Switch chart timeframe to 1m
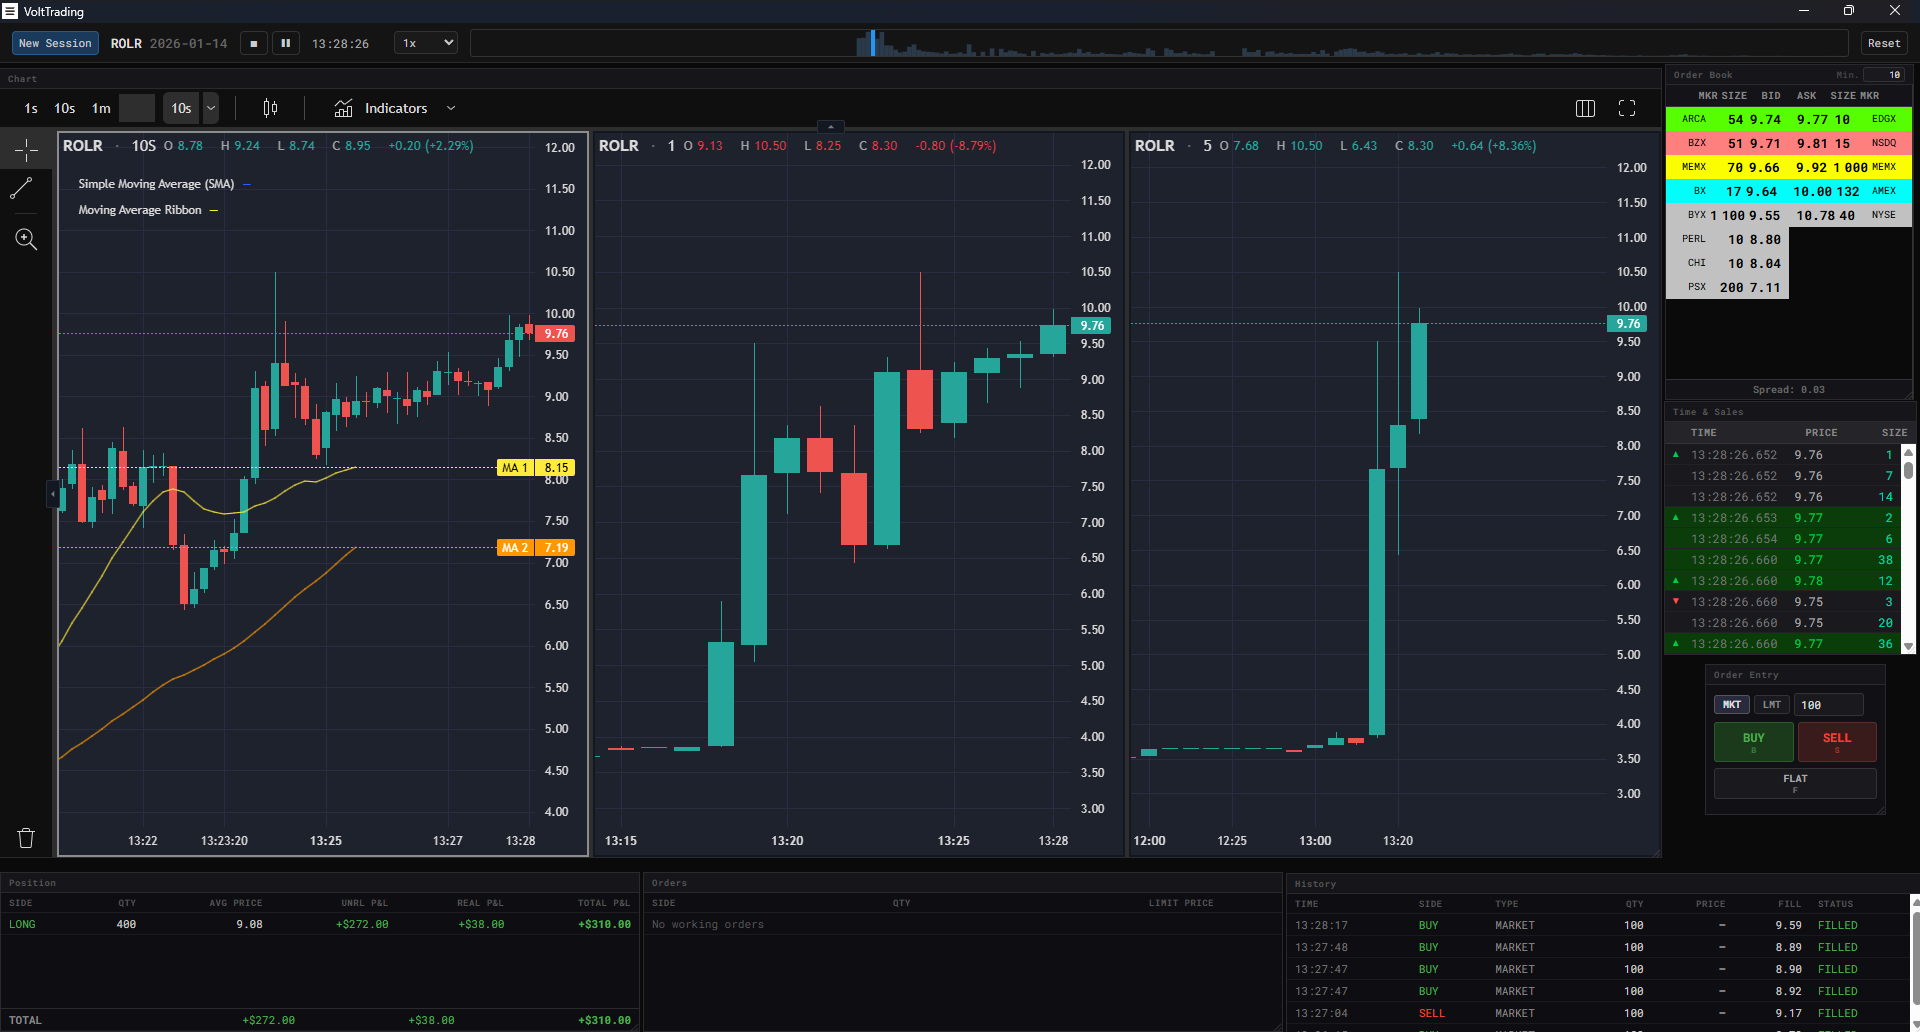 (100, 108)
